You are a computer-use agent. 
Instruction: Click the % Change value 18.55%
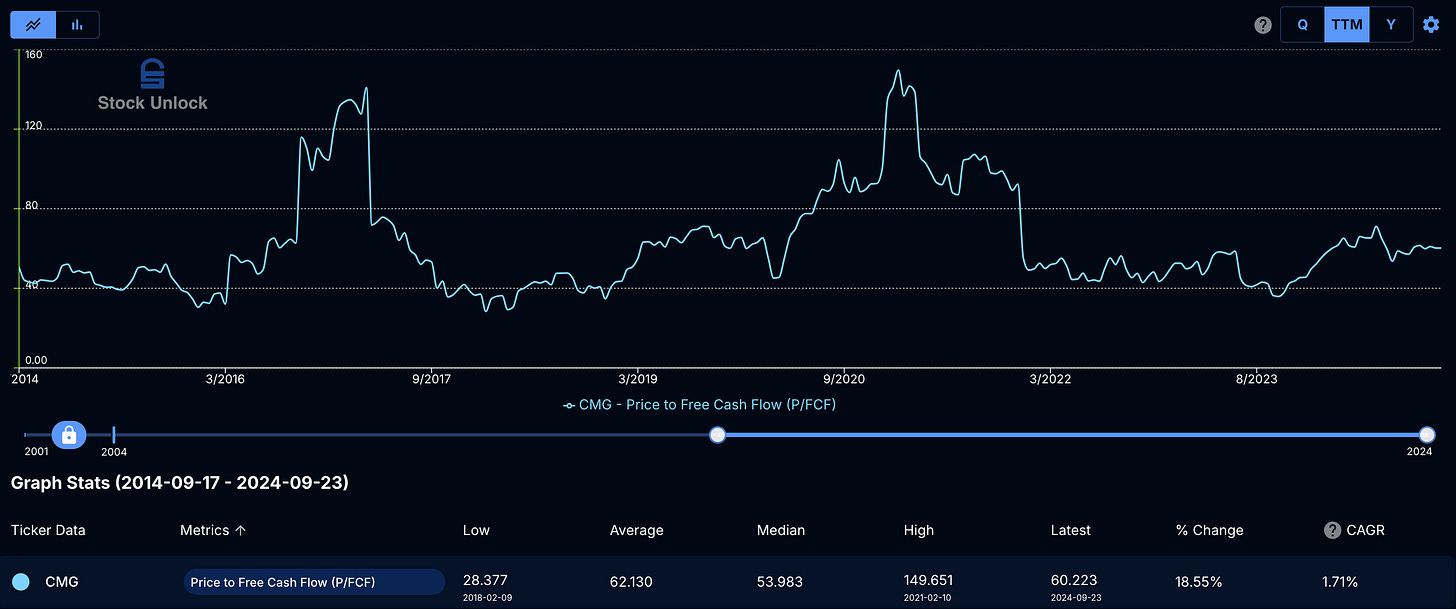pyautogui.click(x=1200, y=581)
